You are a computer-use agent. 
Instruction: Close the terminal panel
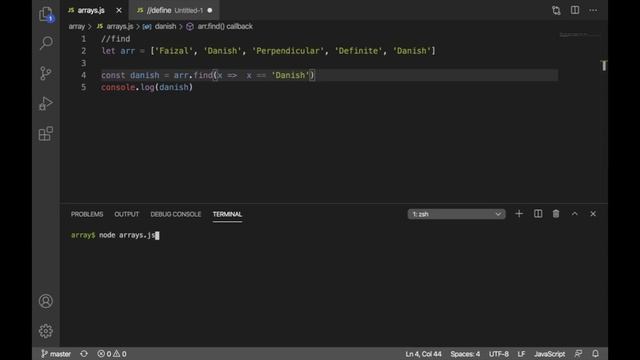coord(593,214)
